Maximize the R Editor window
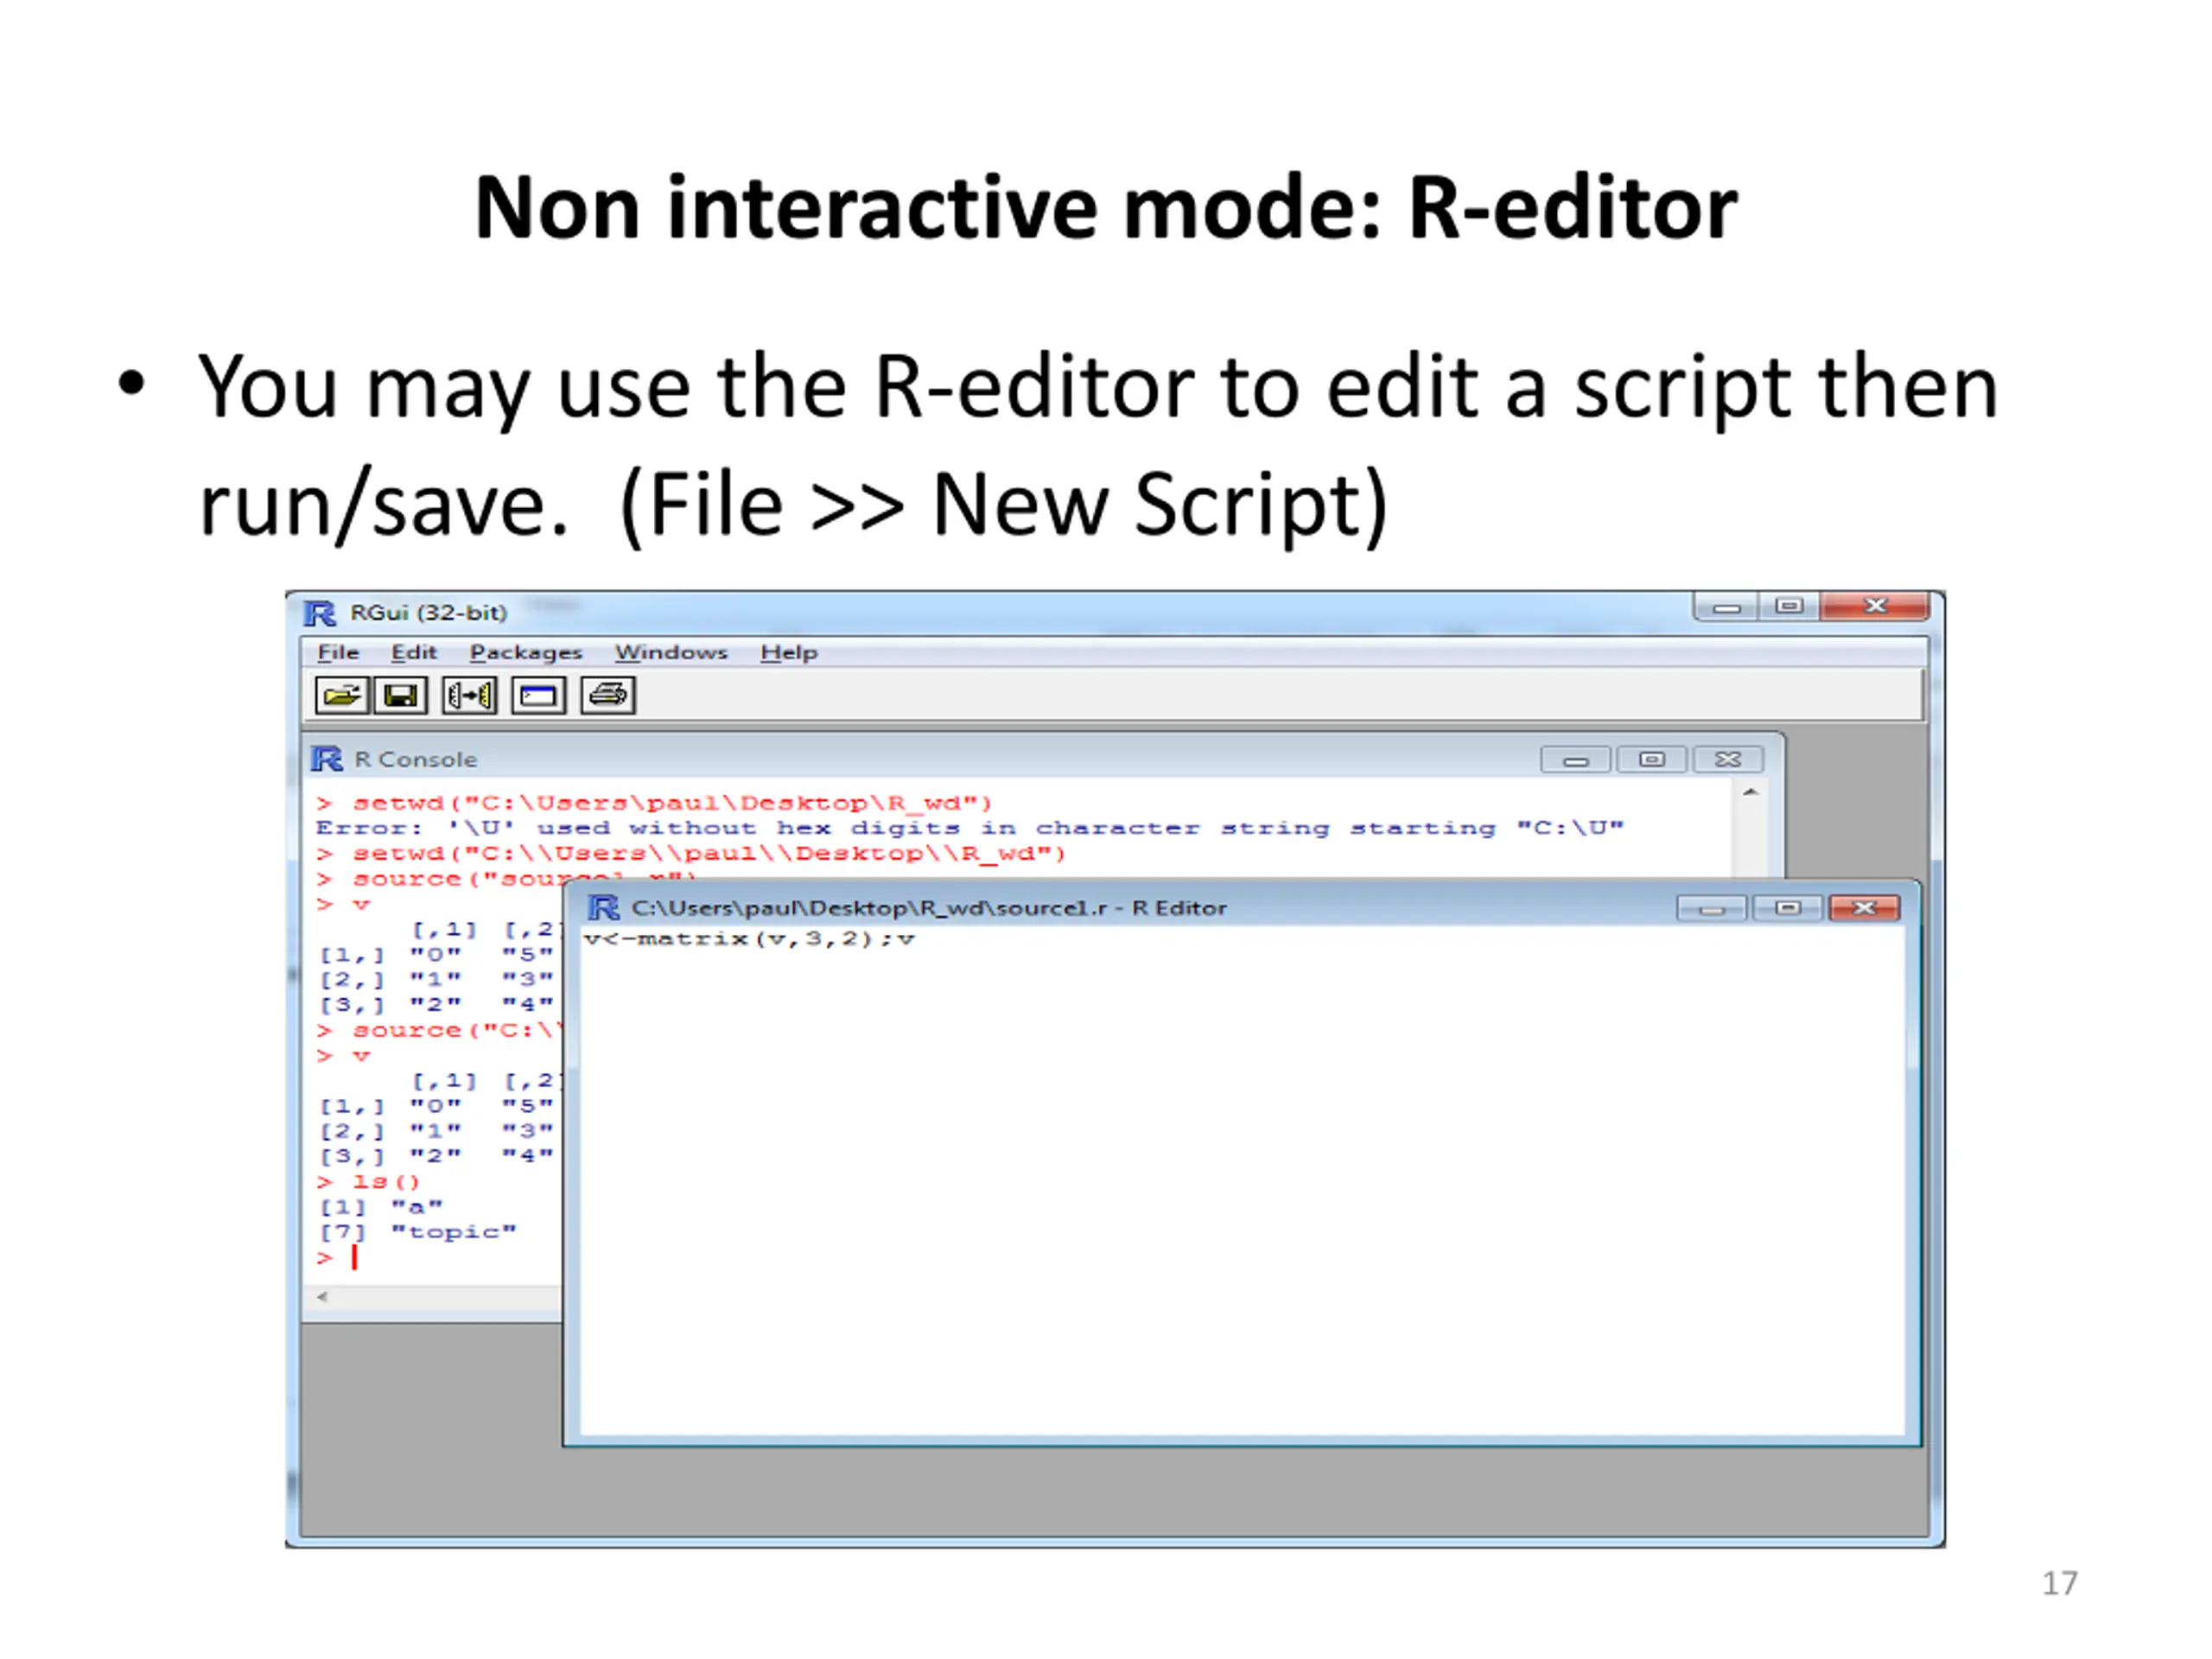Screen dimensions: 2212x1659 tap(1788, 908)
